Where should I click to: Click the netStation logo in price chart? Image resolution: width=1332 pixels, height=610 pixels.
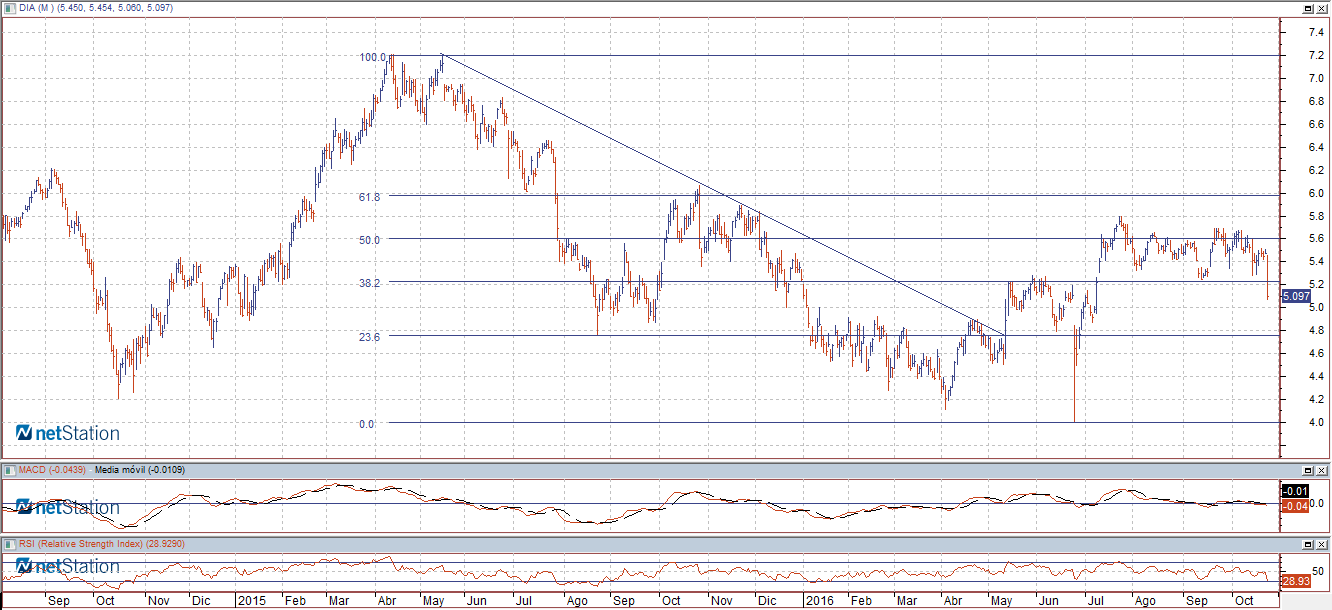coord(68,433)
